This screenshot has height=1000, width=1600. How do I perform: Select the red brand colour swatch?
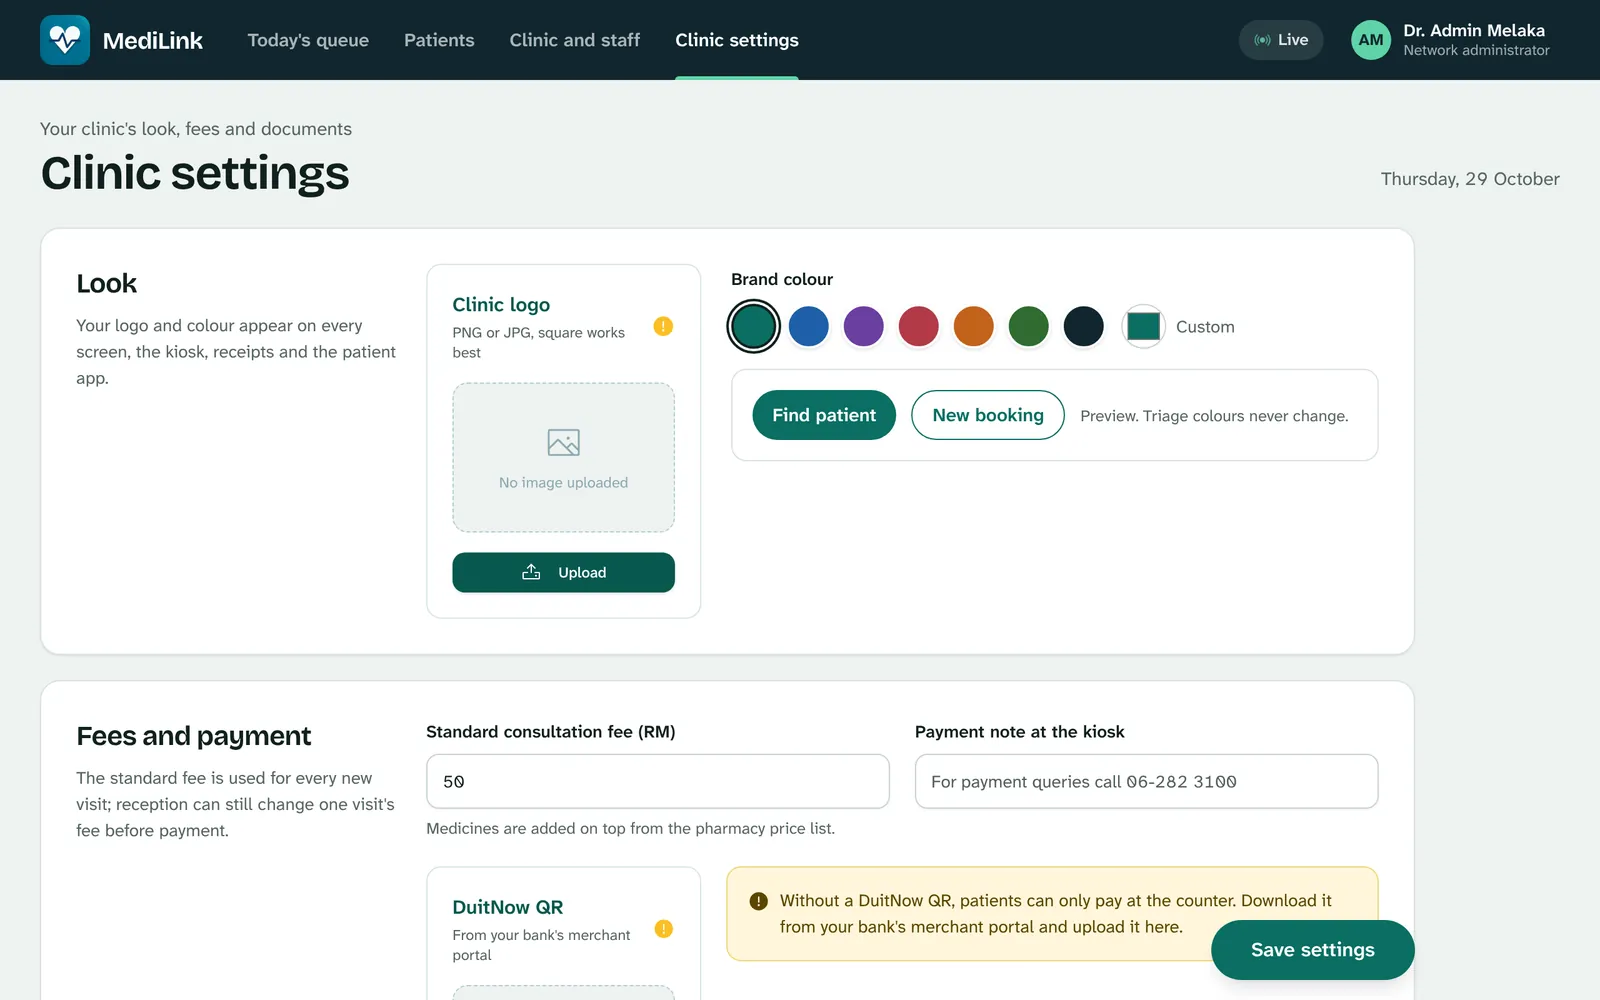pyautogui.click(x=919, y=326)
